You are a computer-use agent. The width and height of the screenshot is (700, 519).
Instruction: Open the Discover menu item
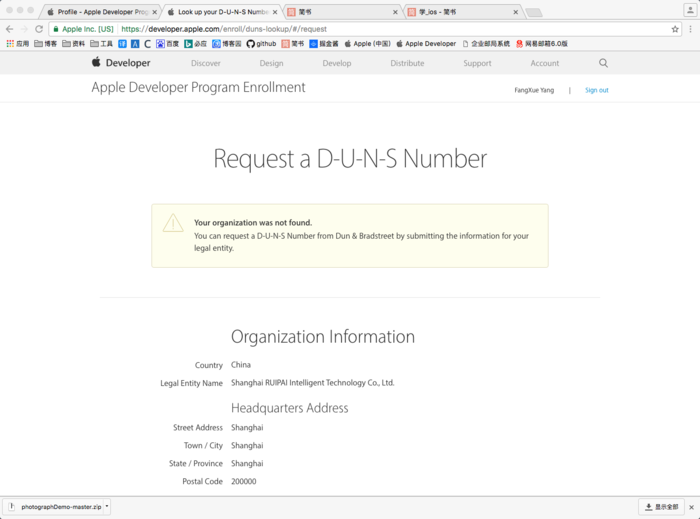pos(206,63)
